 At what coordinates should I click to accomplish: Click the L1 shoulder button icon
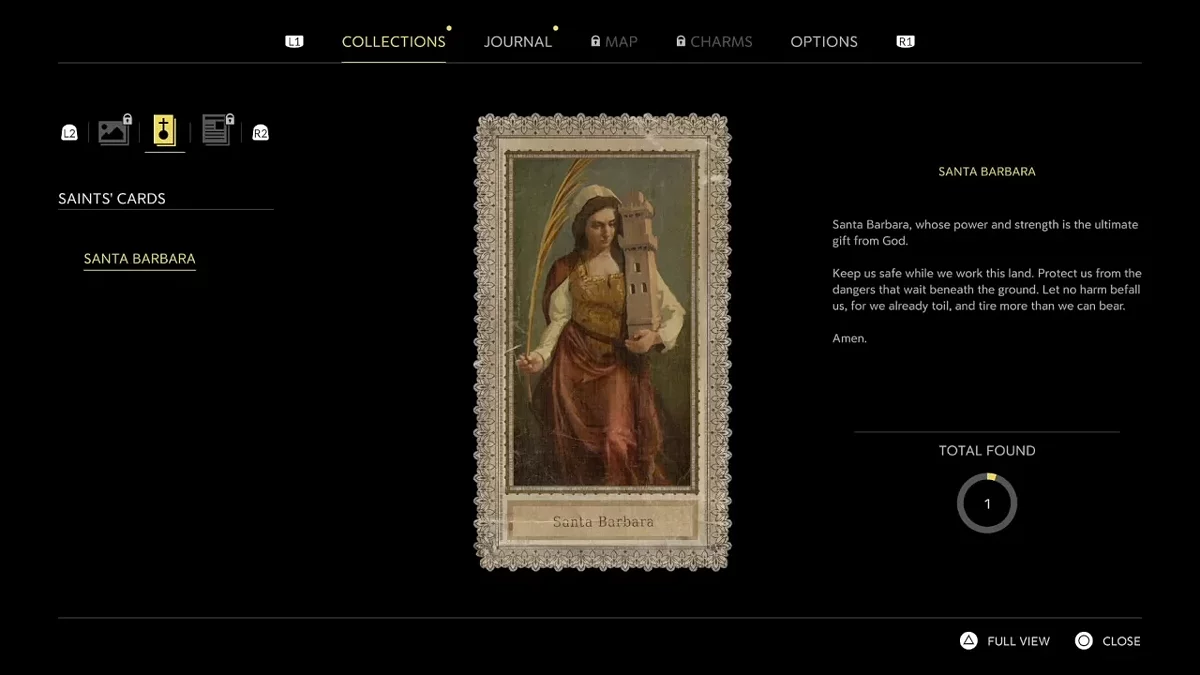[x=294, y=42]
